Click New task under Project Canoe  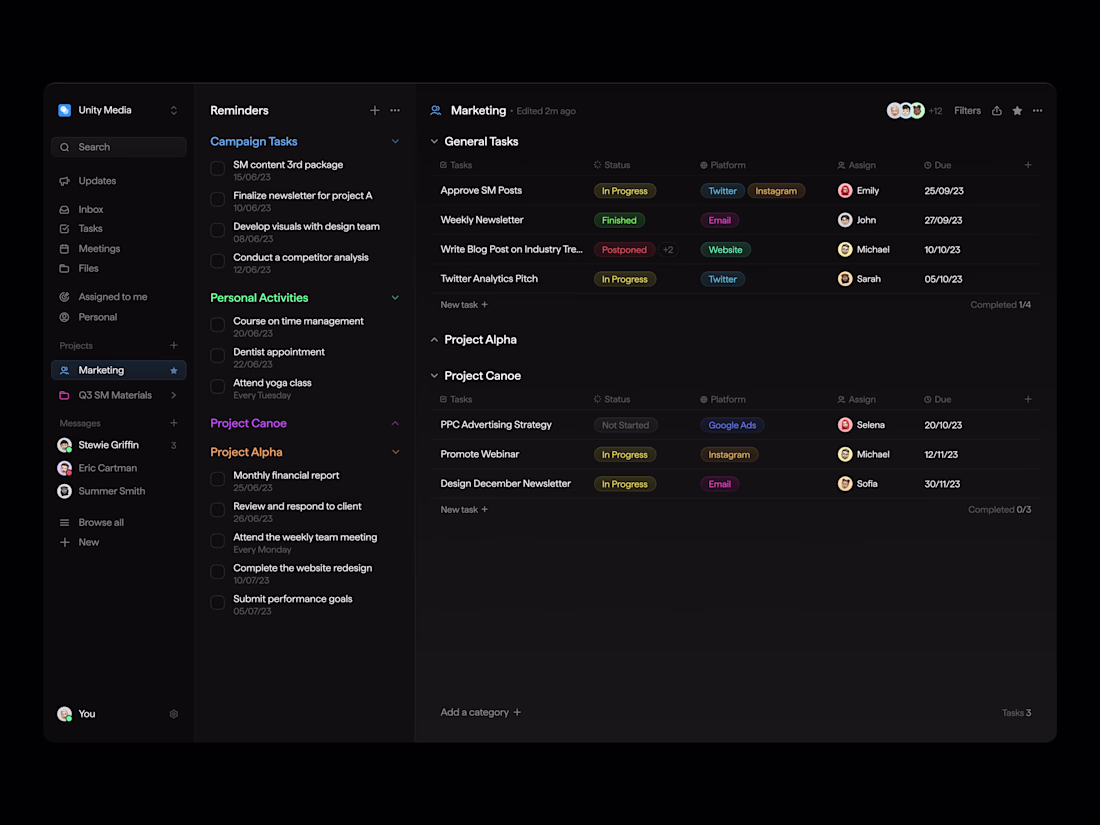click(x=464, y=509)
